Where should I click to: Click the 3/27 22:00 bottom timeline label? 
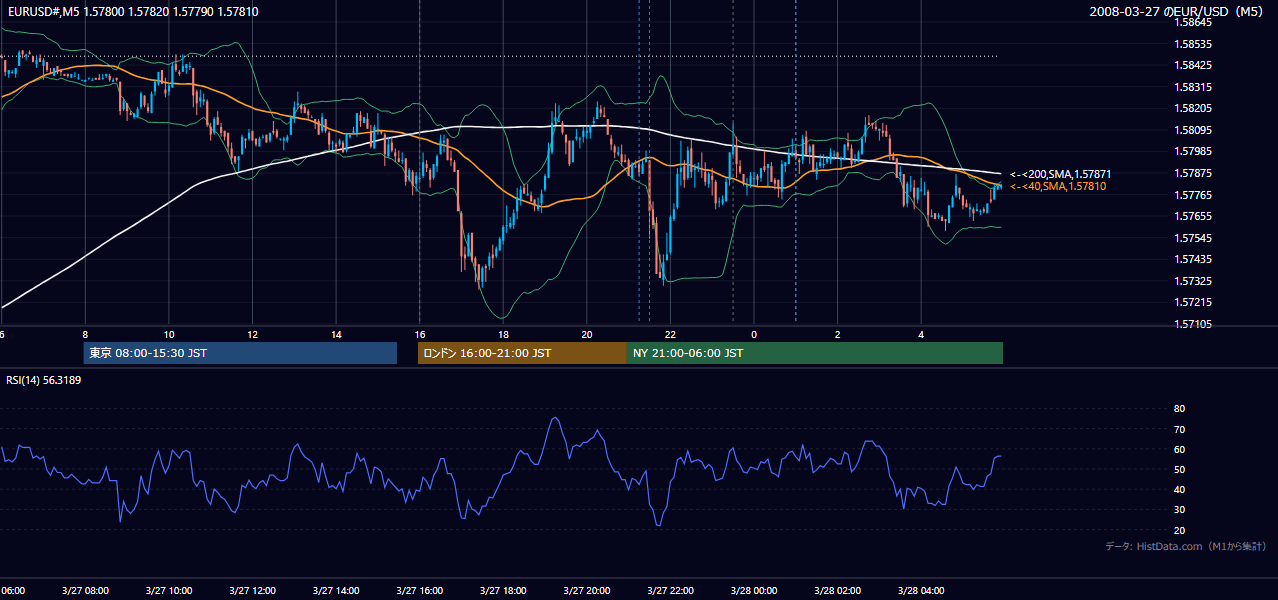tap(671, 590)
